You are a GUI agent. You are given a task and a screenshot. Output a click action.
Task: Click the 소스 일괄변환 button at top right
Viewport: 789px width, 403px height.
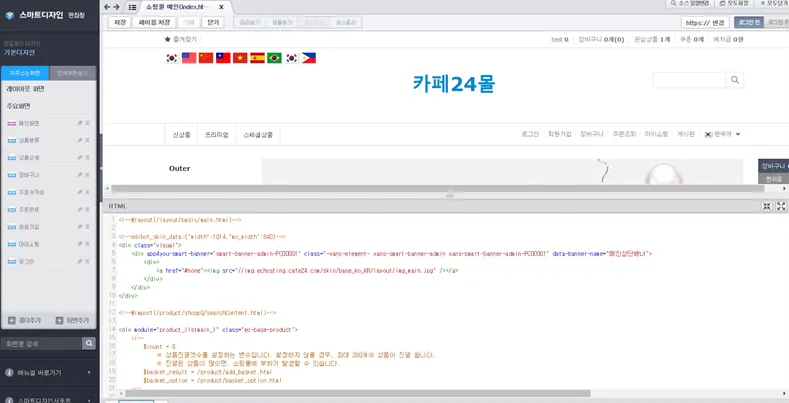pyautogui.click(x=689, y=4)
